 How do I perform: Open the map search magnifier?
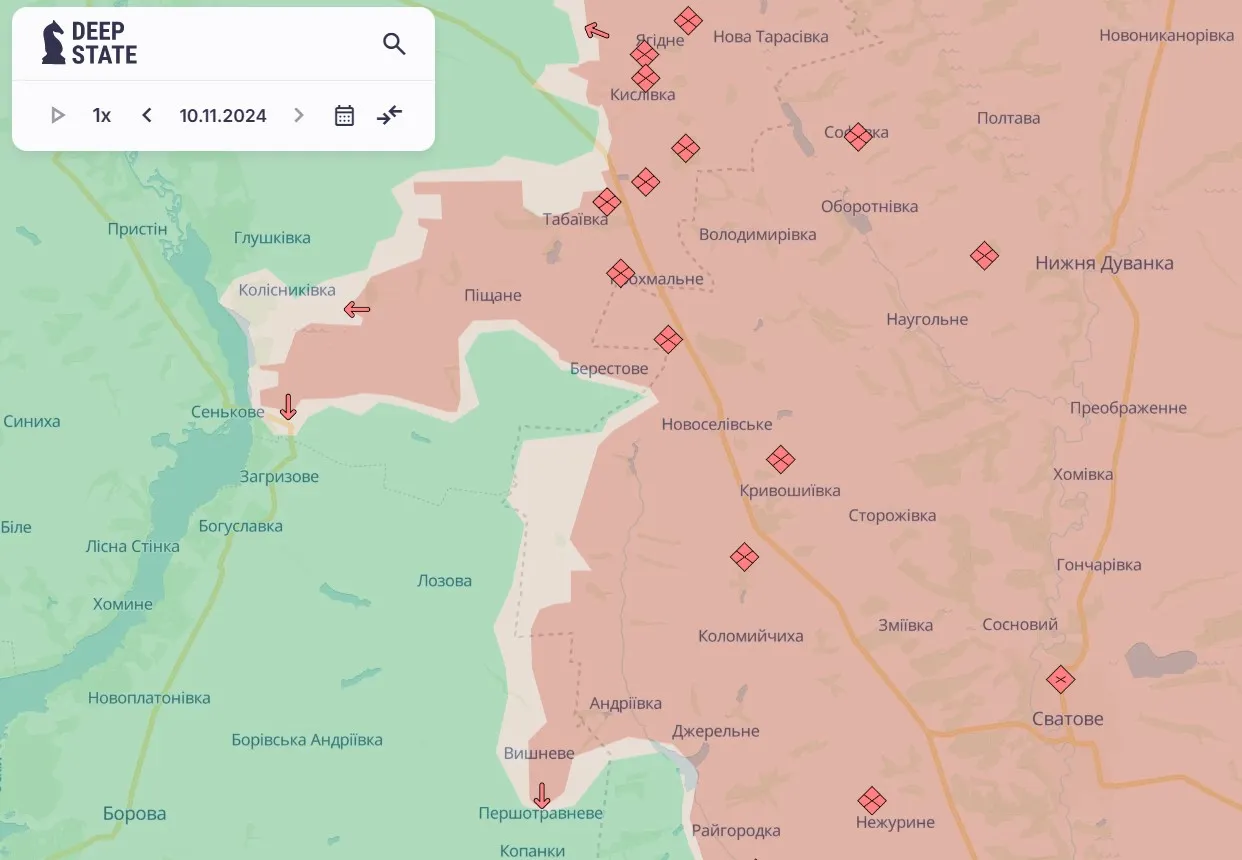pyautogui.click(x=394, y=44)
